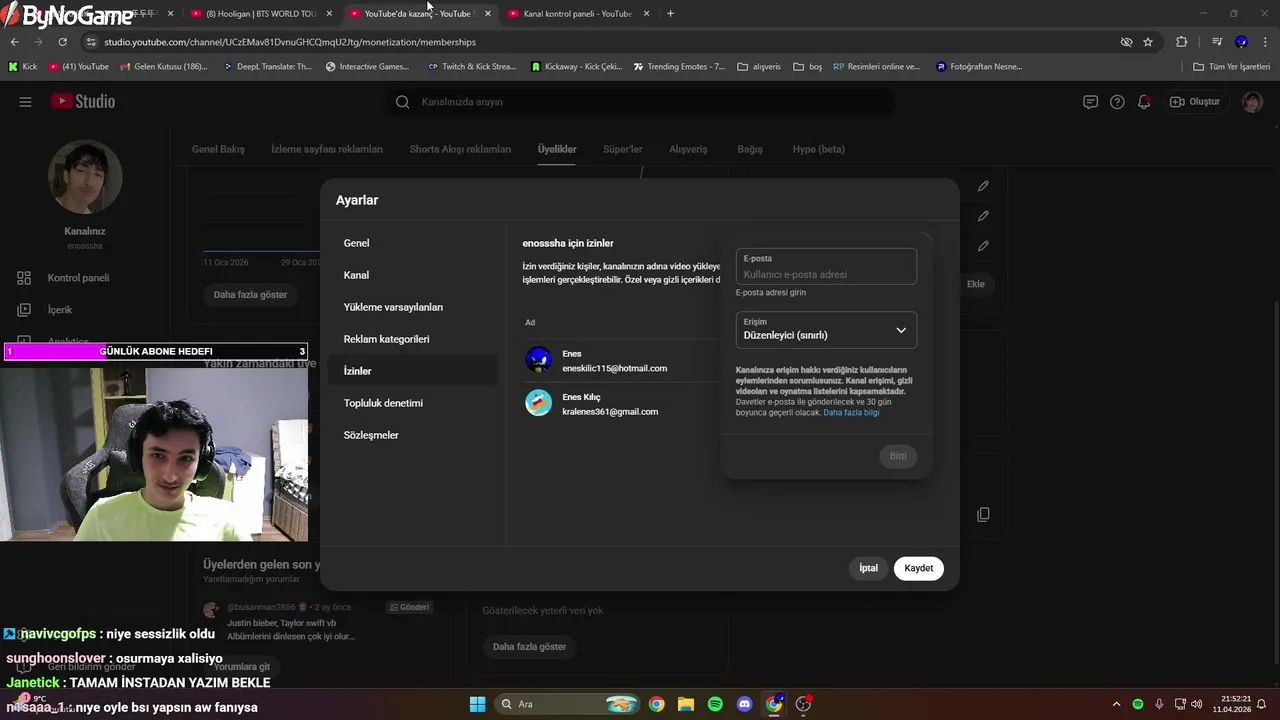Select Kanal in settings menu
Screen dimensions: 1280x720
[x=412, y=275]
